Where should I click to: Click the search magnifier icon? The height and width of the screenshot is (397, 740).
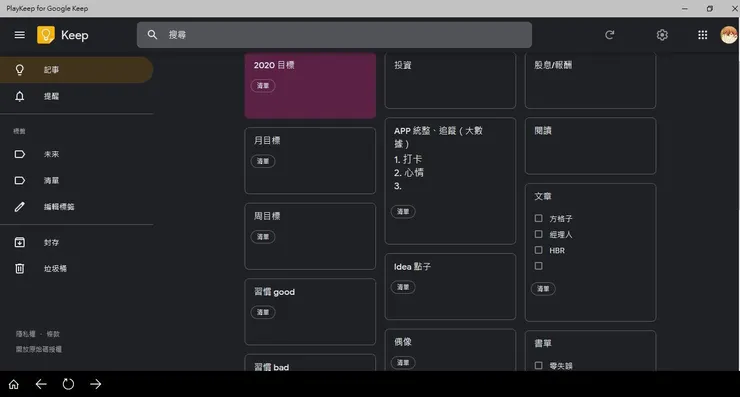click(x=152, y=35)
